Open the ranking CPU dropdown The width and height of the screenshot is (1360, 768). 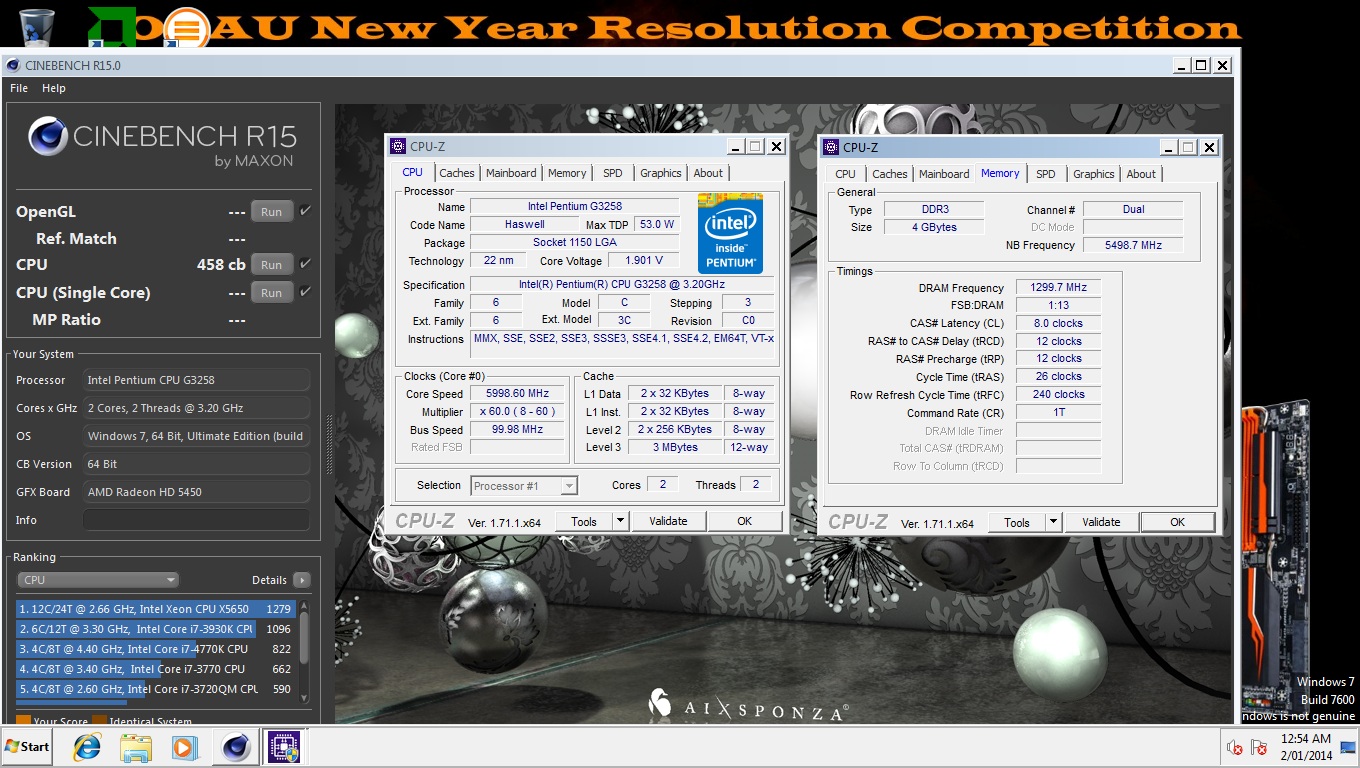coord(98,580)
